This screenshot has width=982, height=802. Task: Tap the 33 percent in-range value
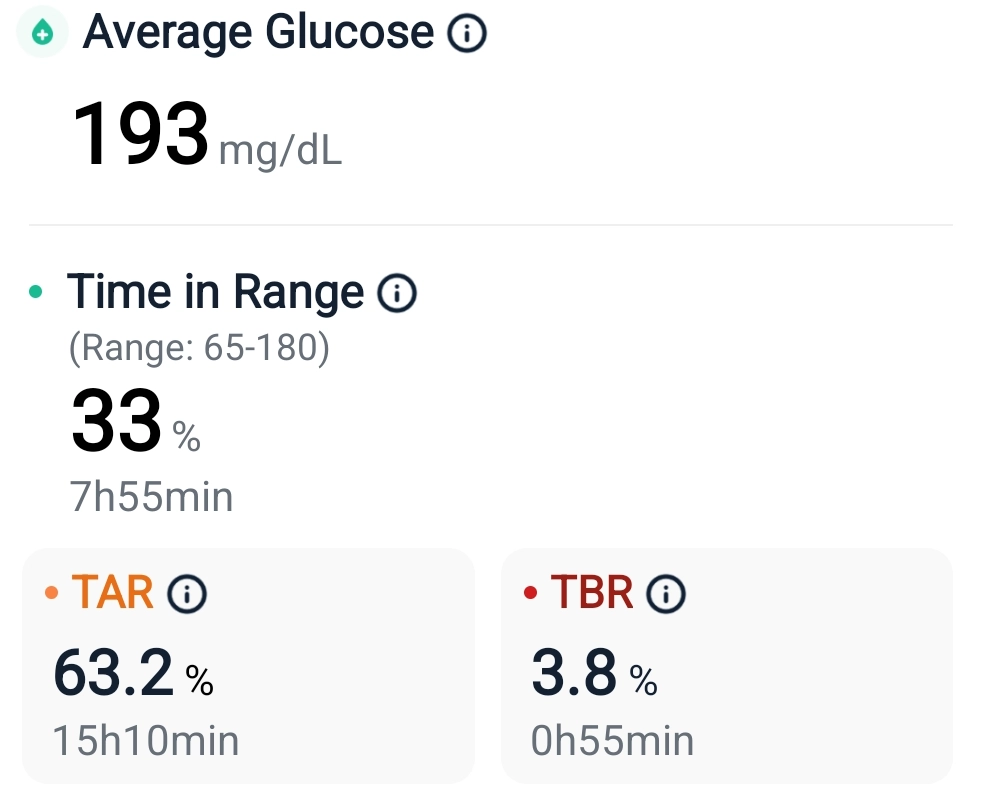pyautogui.click(x=116, y=421)
